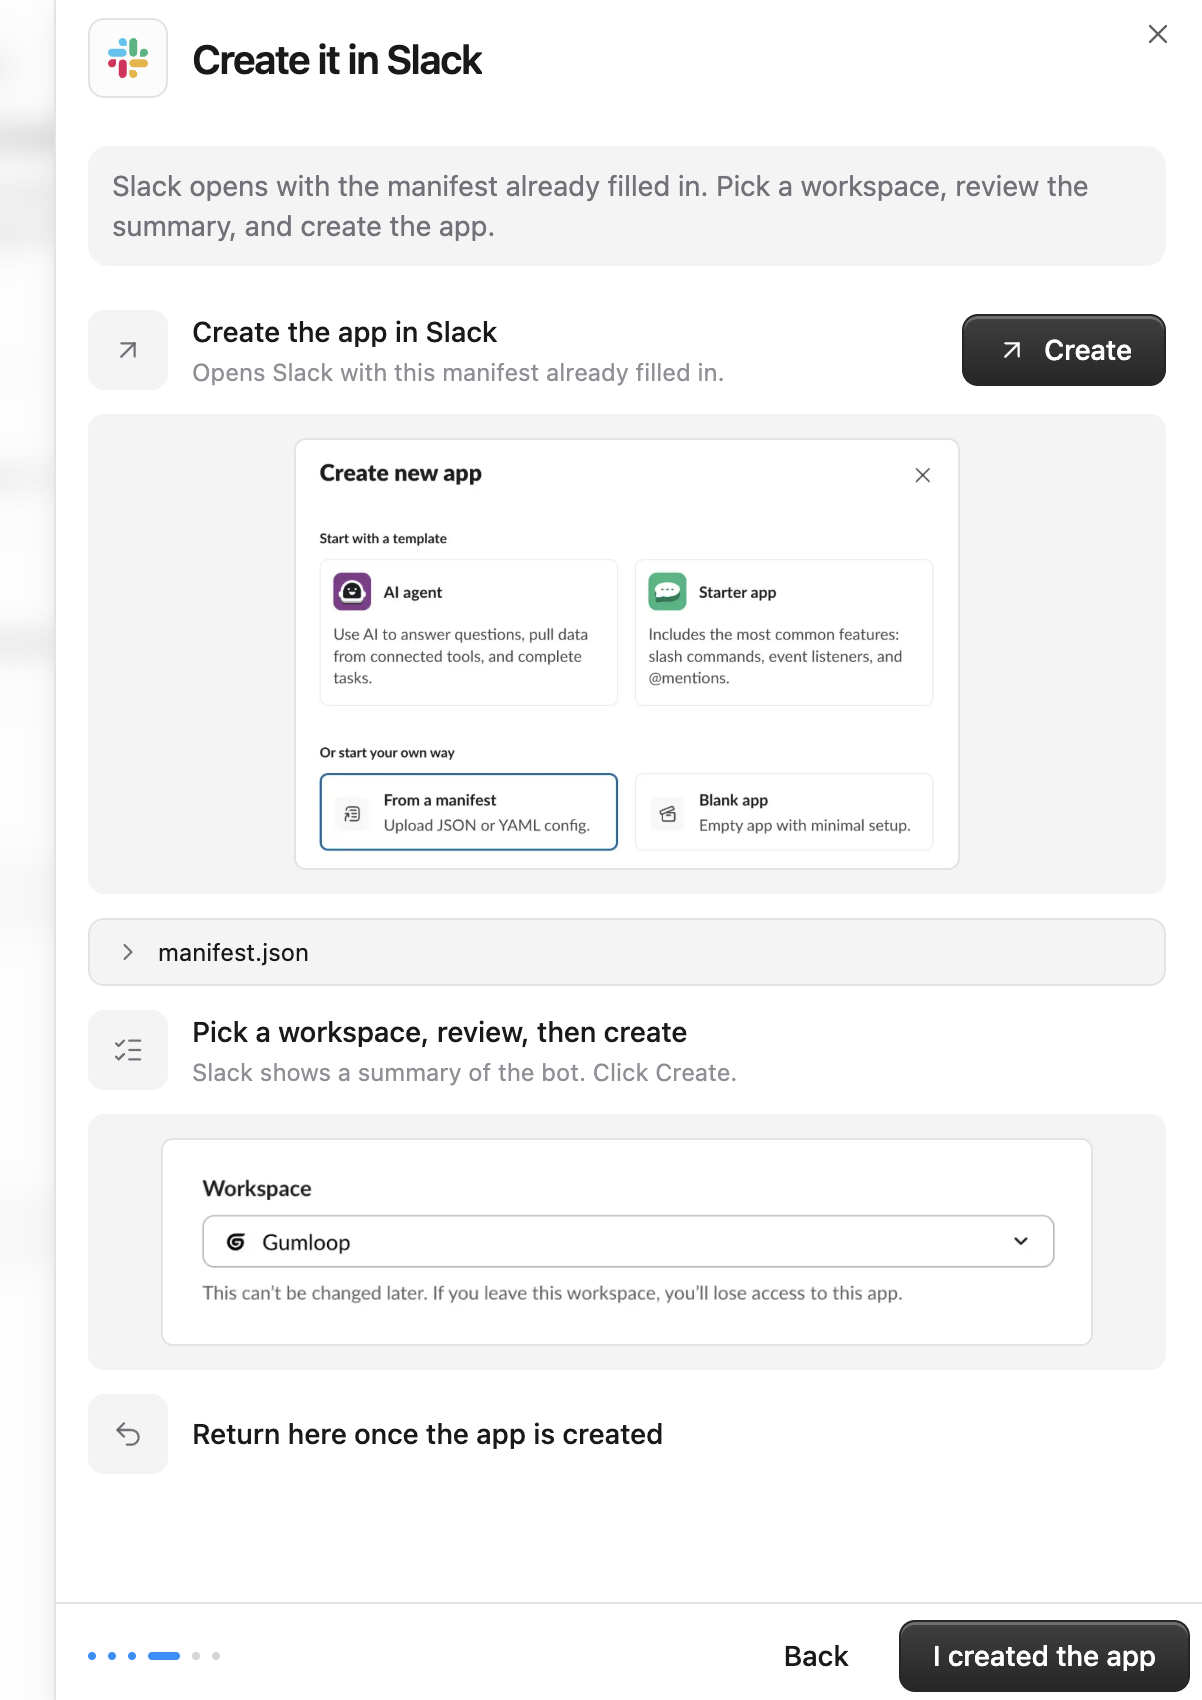Click the I created the app button
This screenshot has height=1700, width=1202.
point(1044,1656)
